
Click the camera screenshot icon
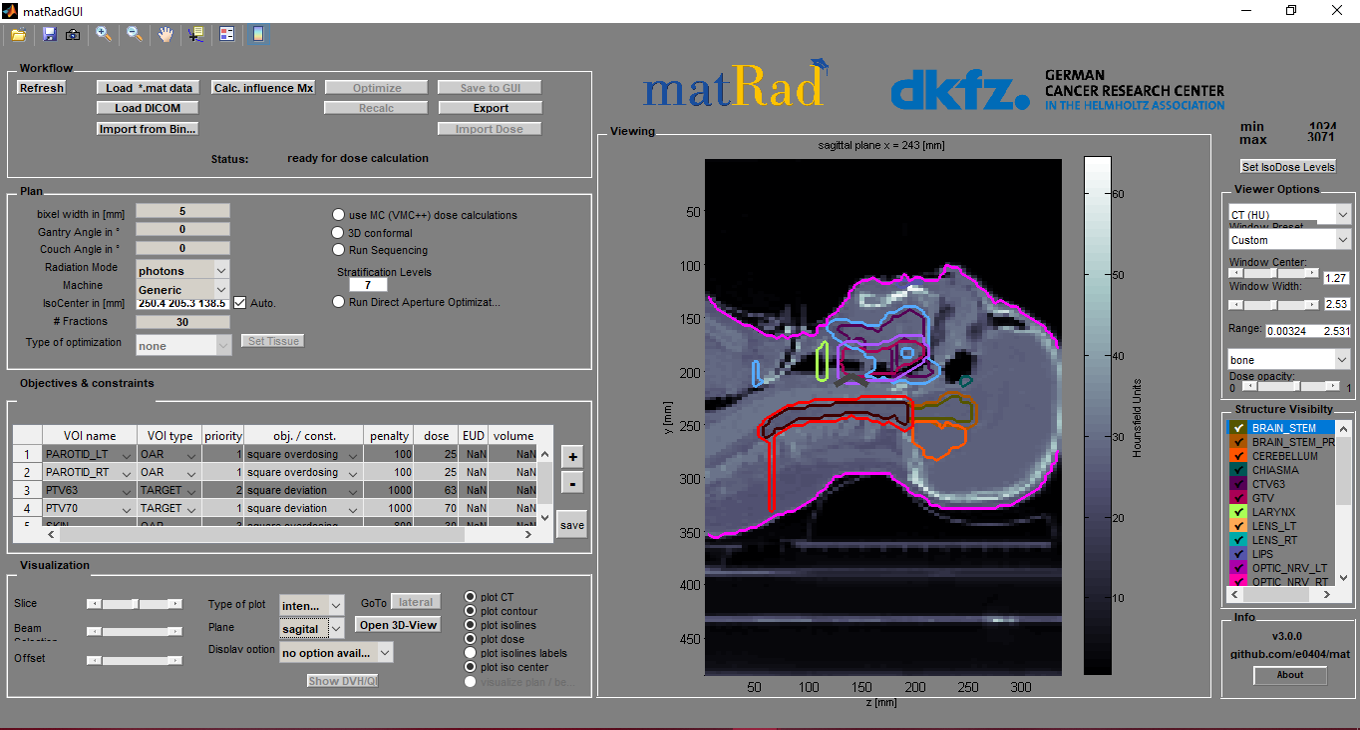pyautogui.click(x=73, y=35)
